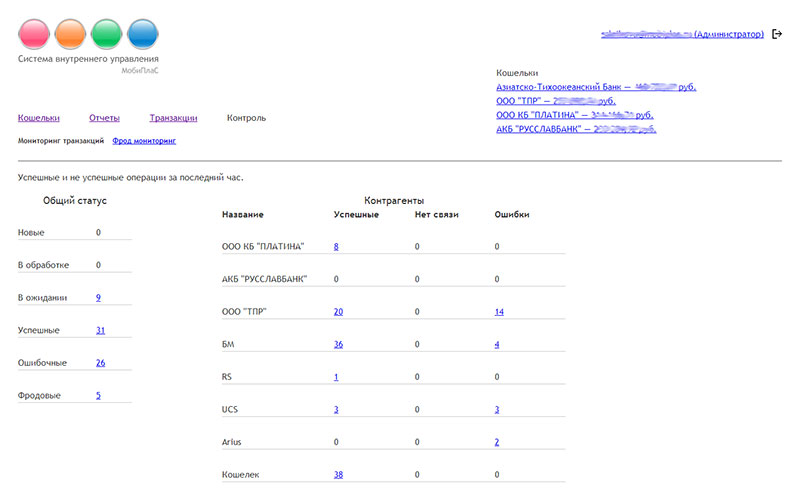800x500 pixels.
Task: View 38 successful Кошелек operations
Action: click(338, 475)
